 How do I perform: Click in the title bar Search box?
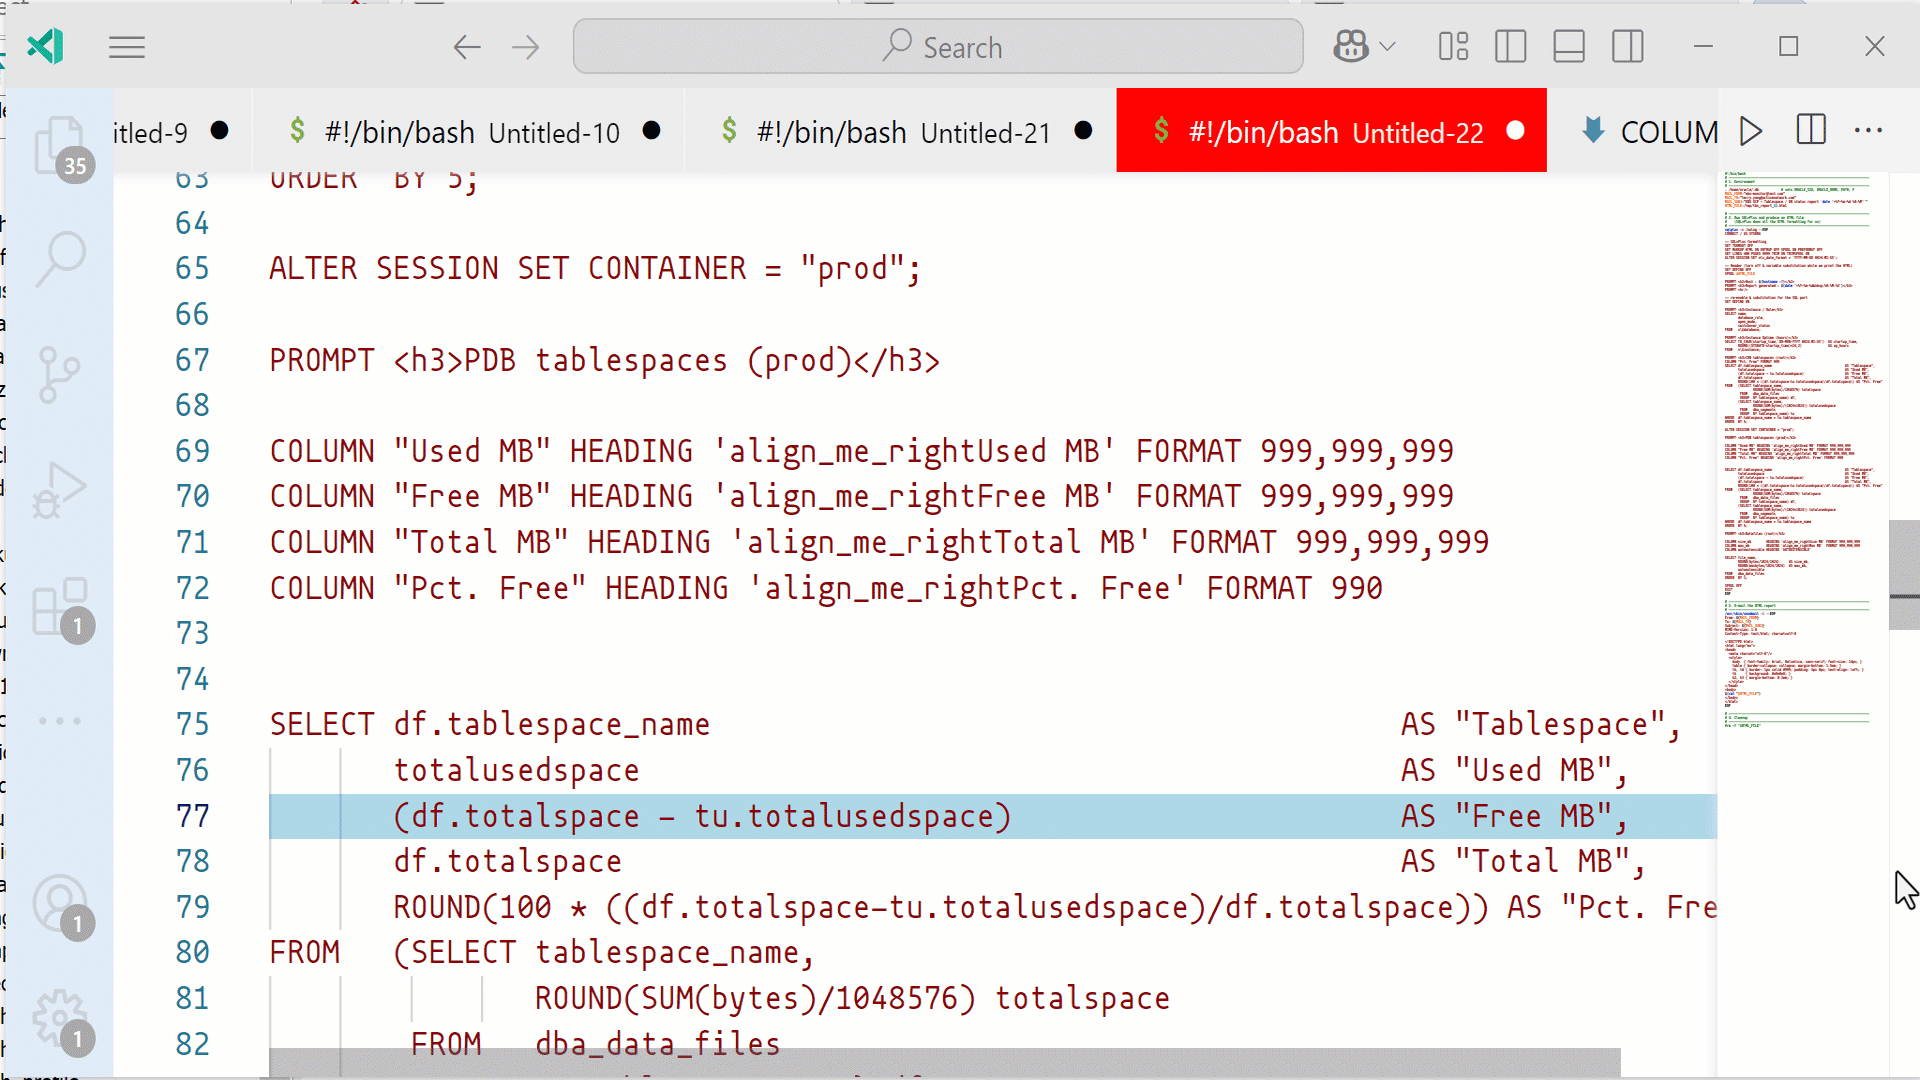tap(938, 46)
